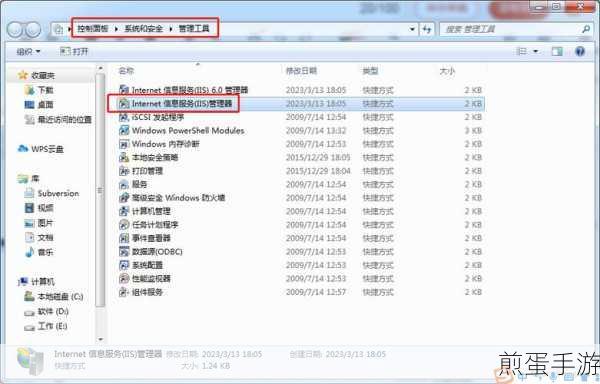Image resolution: width=600 pixels, height=384 pixels.
Task: Select 组件服务 icon
Action: coord(124,292)
